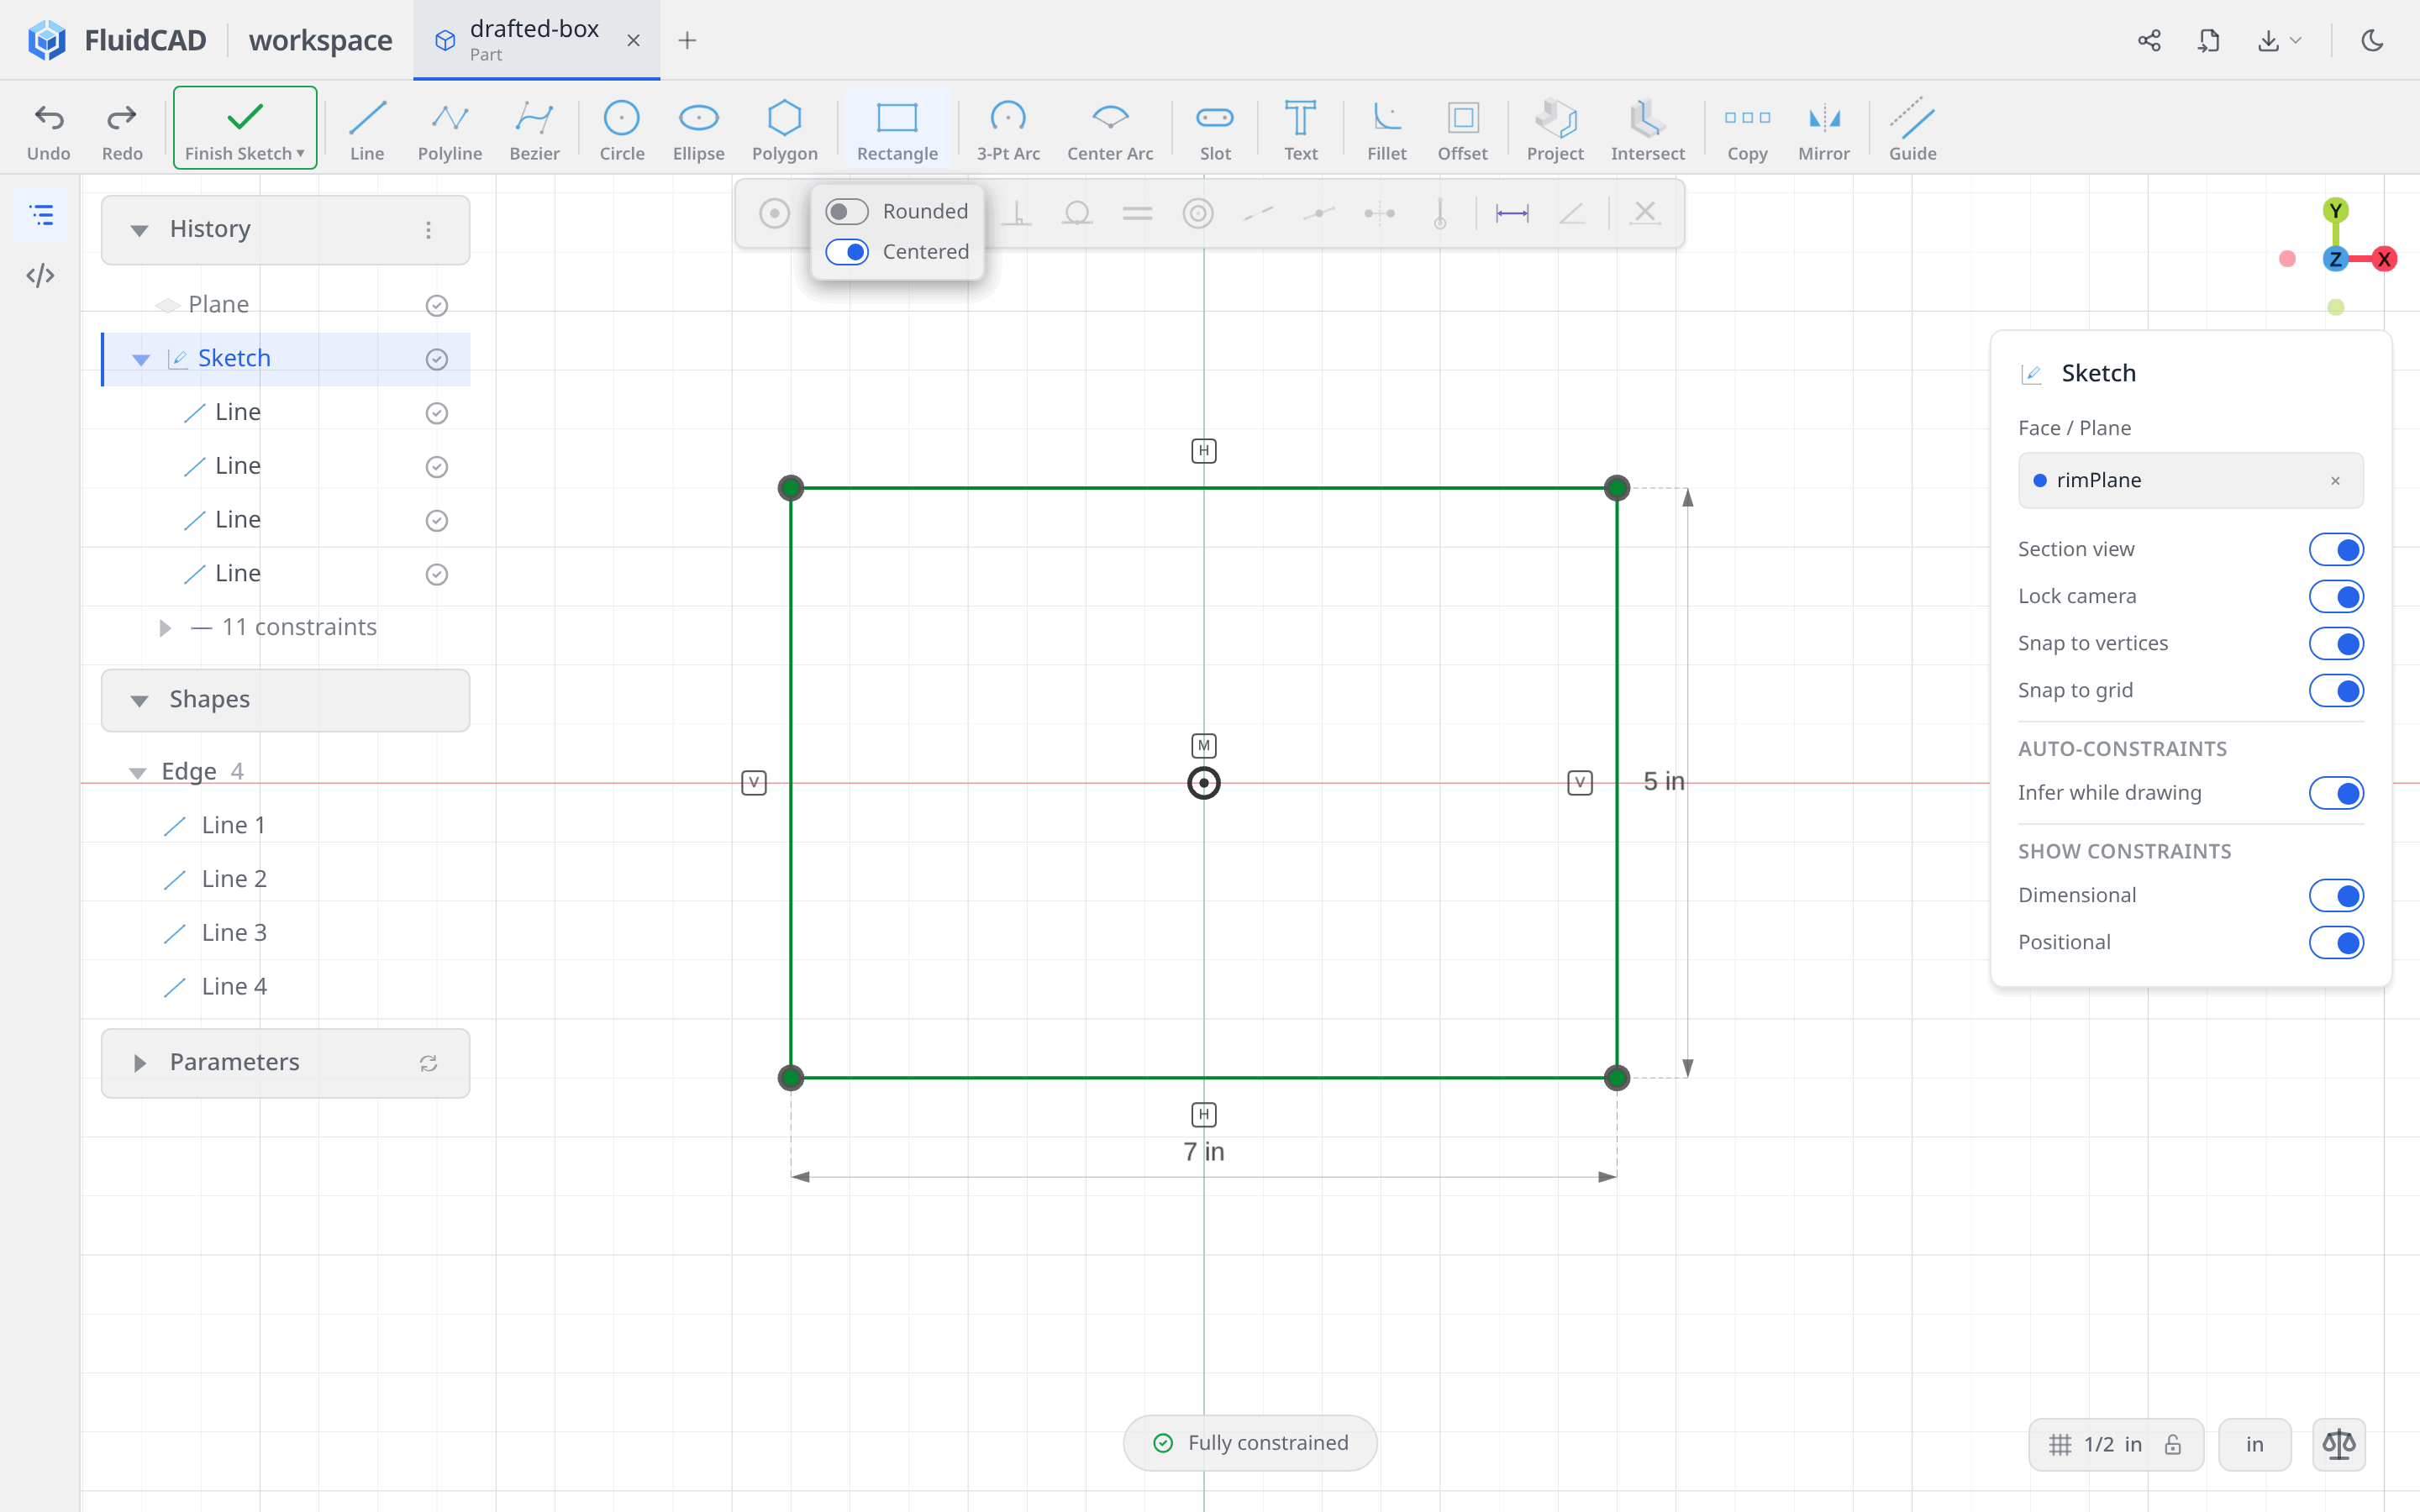
Task: Open the workspace link
Action: tap(320, 40)
